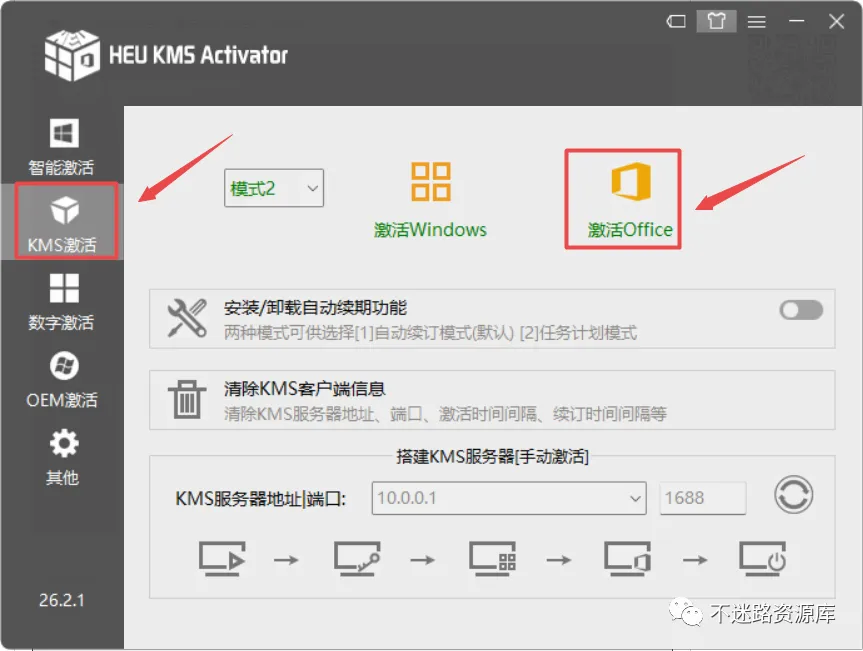This screenshot has width=863, height=651.
Task: Open the 其他 settings tab with gear icon
Action: (x=62, y=457)
